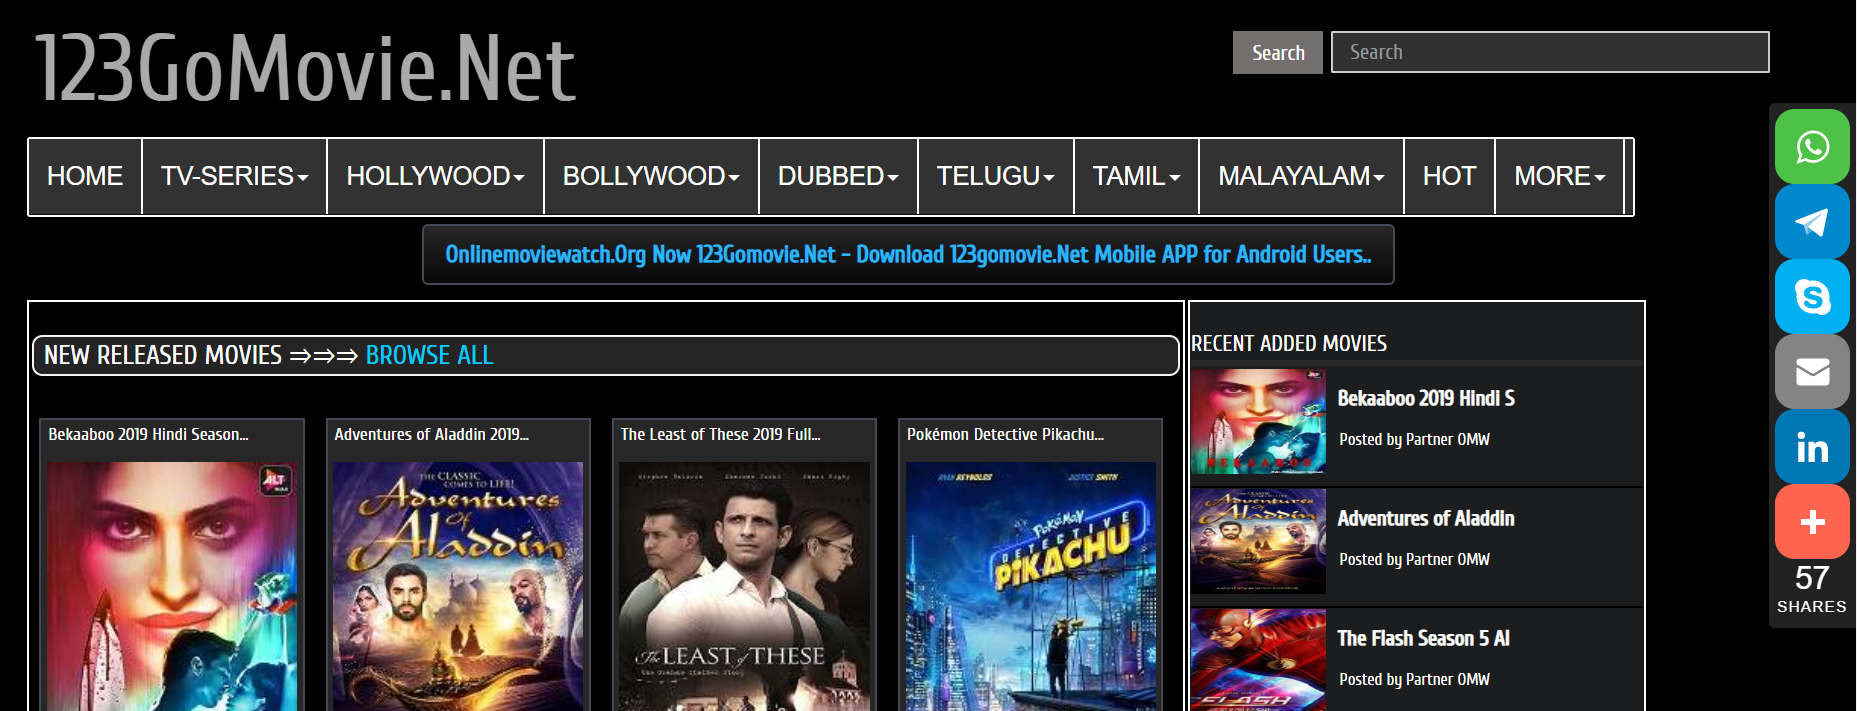Viewport: 1857px width, 711px height.
Task: Click sidebar Bekaaboo small thumbnail
Action: [x=1258, y=421]
